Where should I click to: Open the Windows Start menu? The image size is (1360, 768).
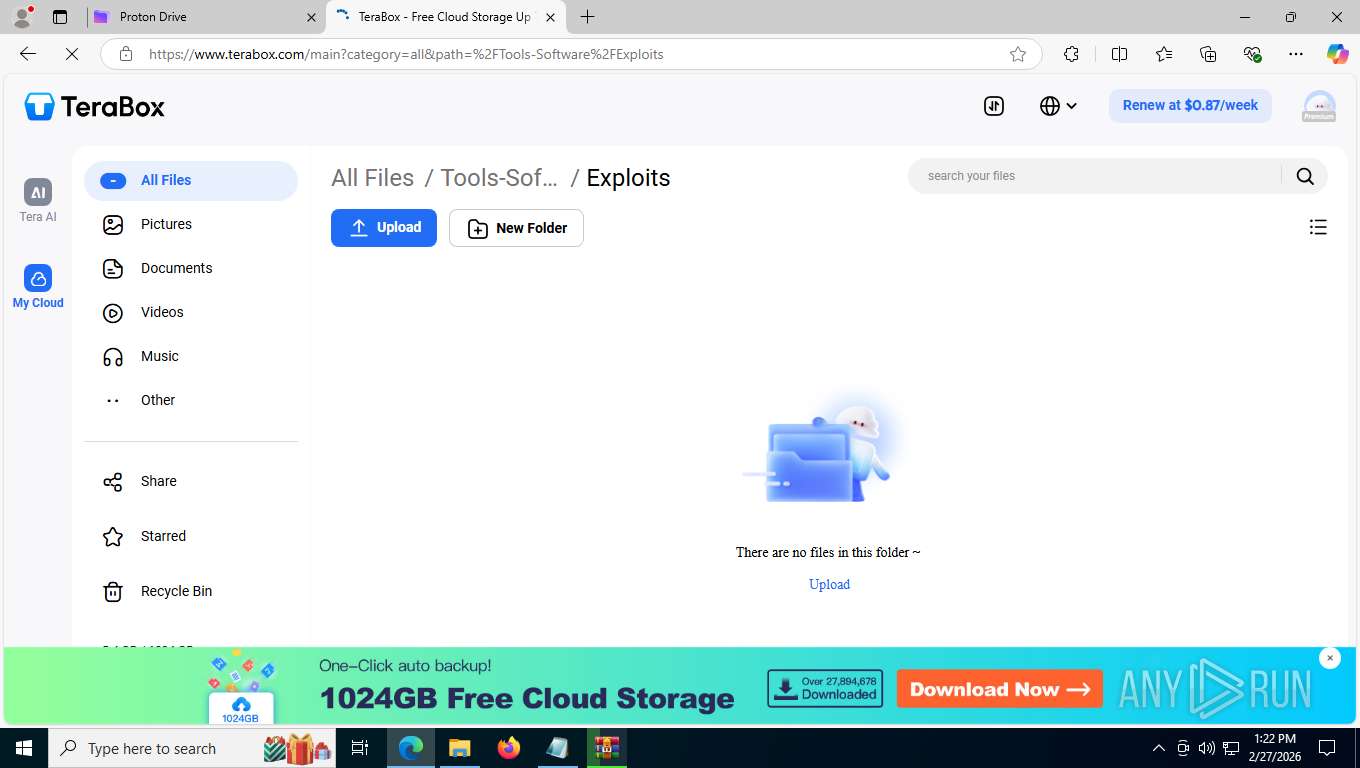tap(24, 748)
